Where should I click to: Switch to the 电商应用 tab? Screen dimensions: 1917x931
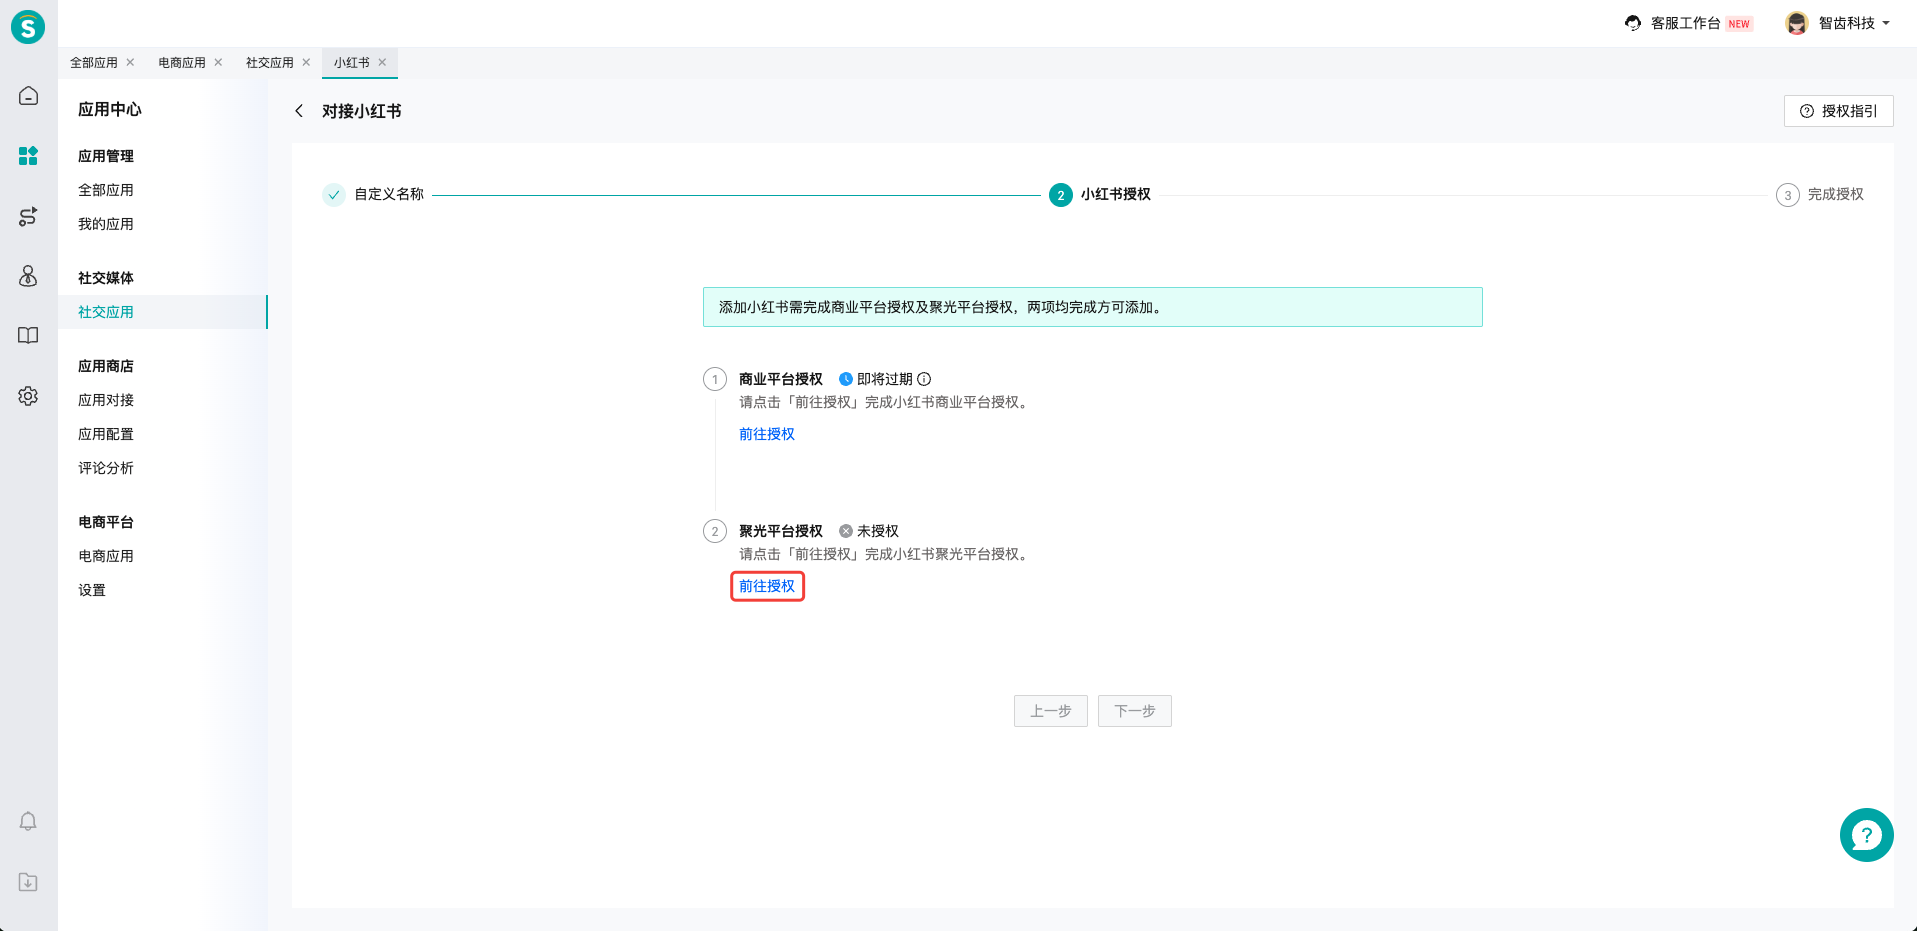point(182,62)
